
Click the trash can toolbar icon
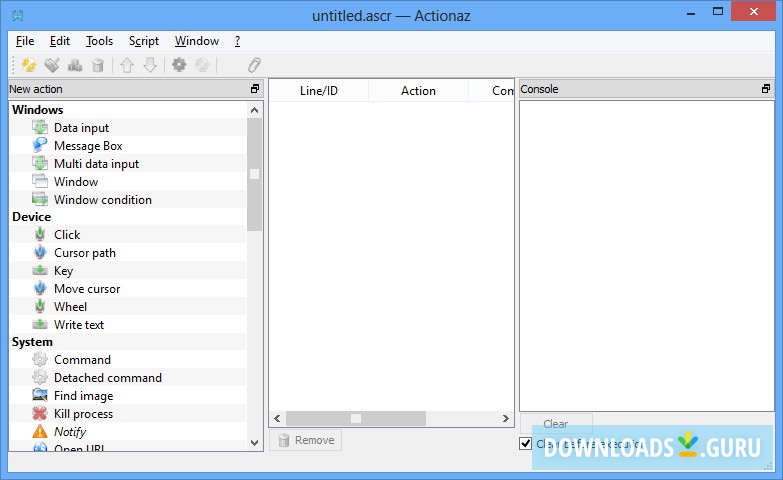(x=98, y=65)
